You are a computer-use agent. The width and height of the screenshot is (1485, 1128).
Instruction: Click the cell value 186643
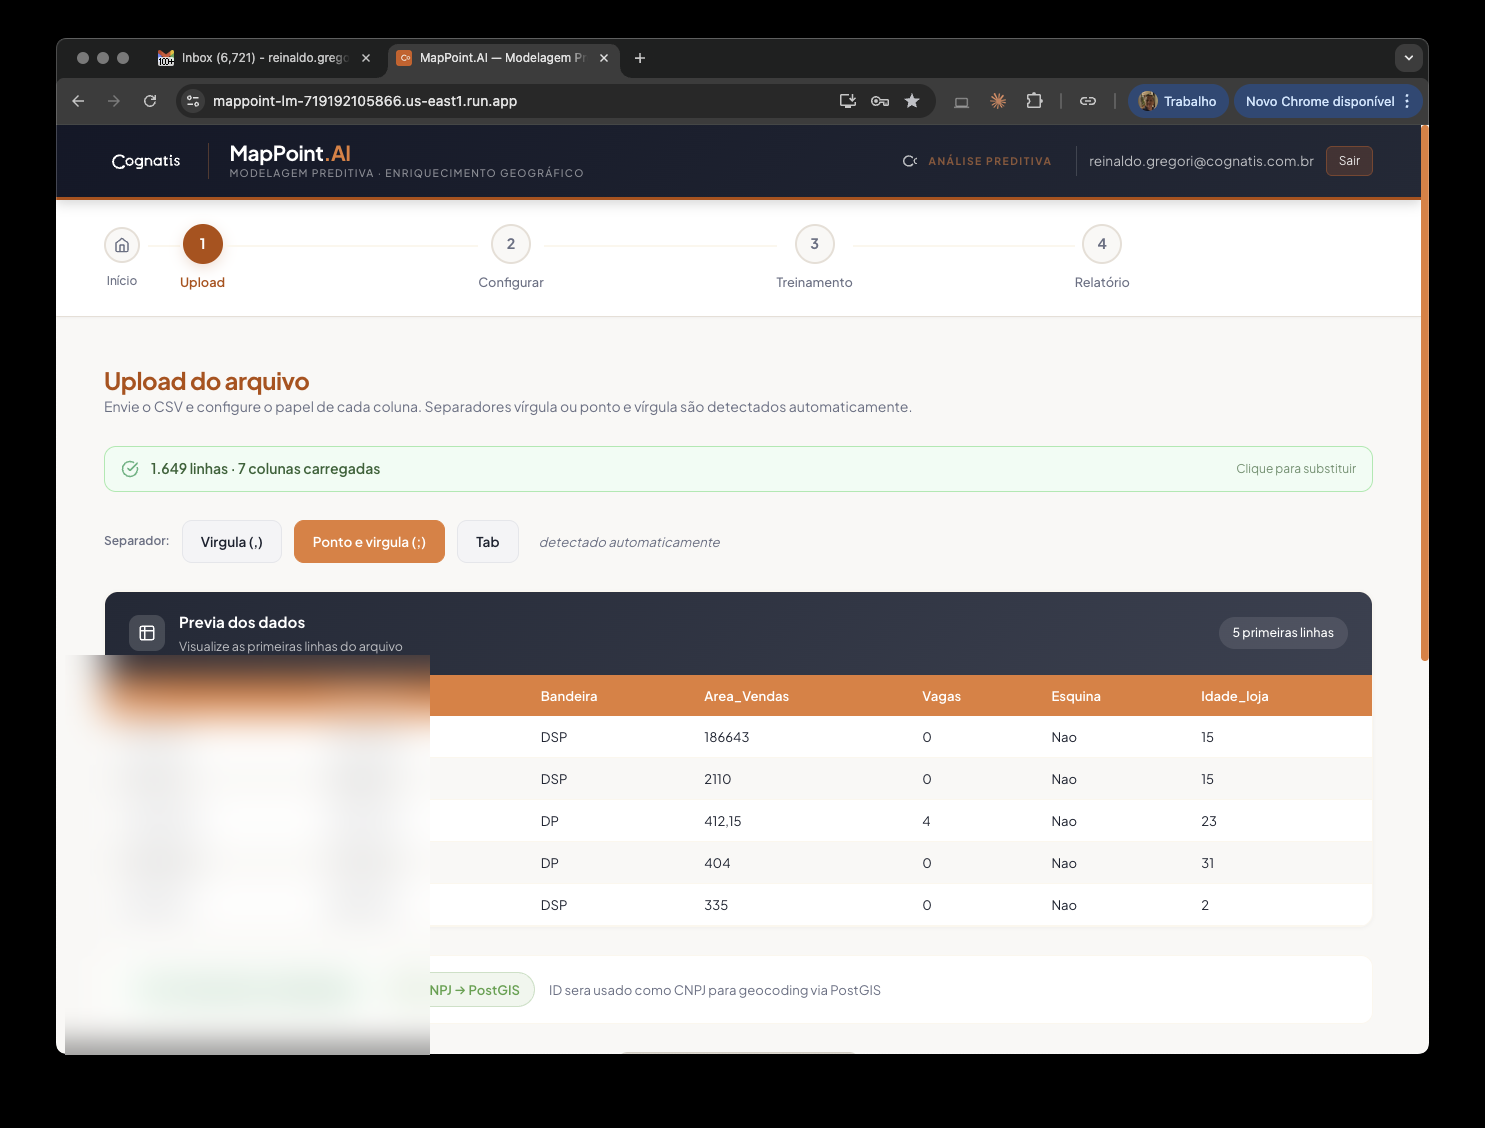(727, 737)
